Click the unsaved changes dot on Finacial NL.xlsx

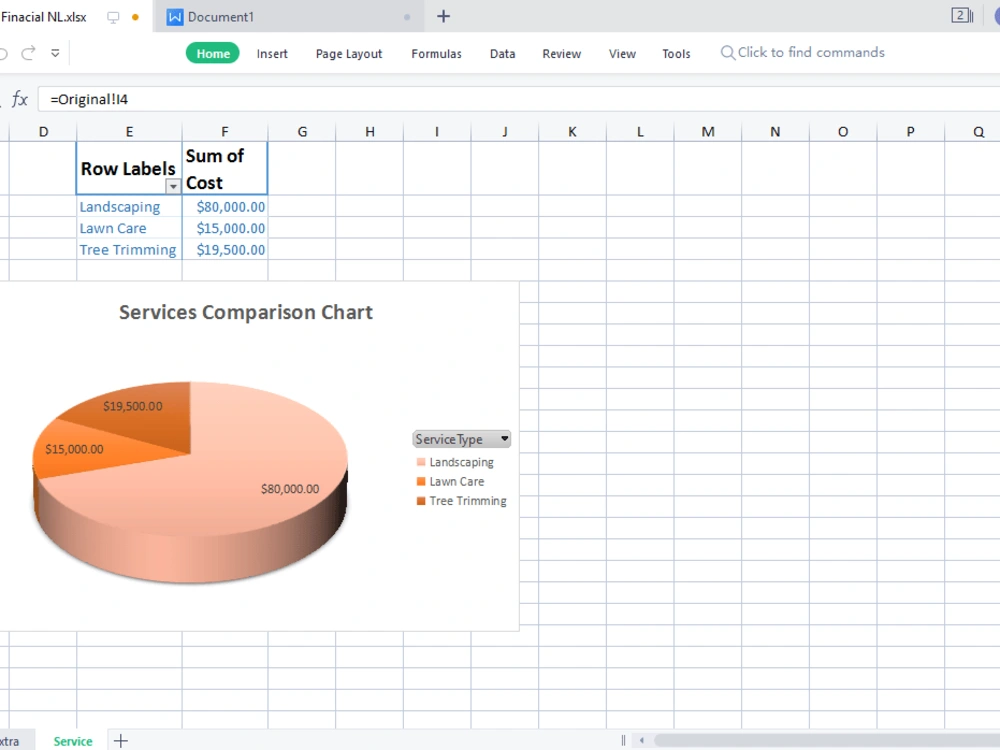tap(135, 17)
